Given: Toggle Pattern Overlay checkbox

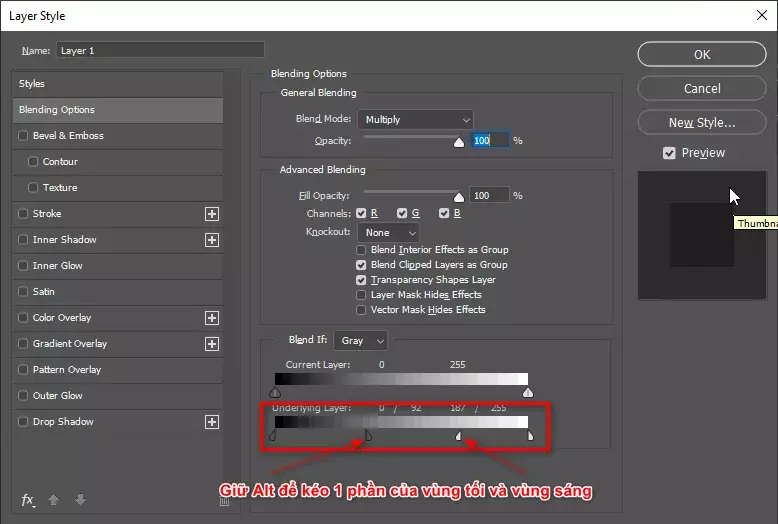Looking at the screenshot, I should (23, 369).
